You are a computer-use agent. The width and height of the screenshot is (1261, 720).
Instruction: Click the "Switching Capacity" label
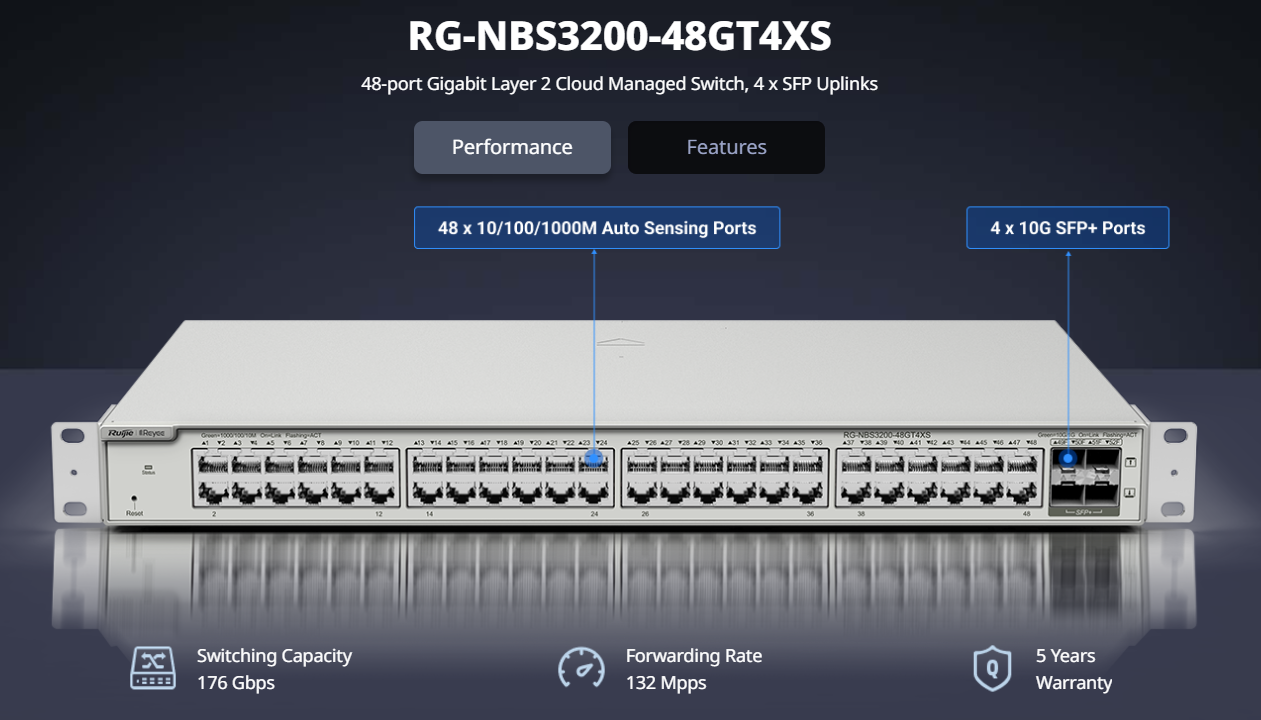(x=274, y=656)
